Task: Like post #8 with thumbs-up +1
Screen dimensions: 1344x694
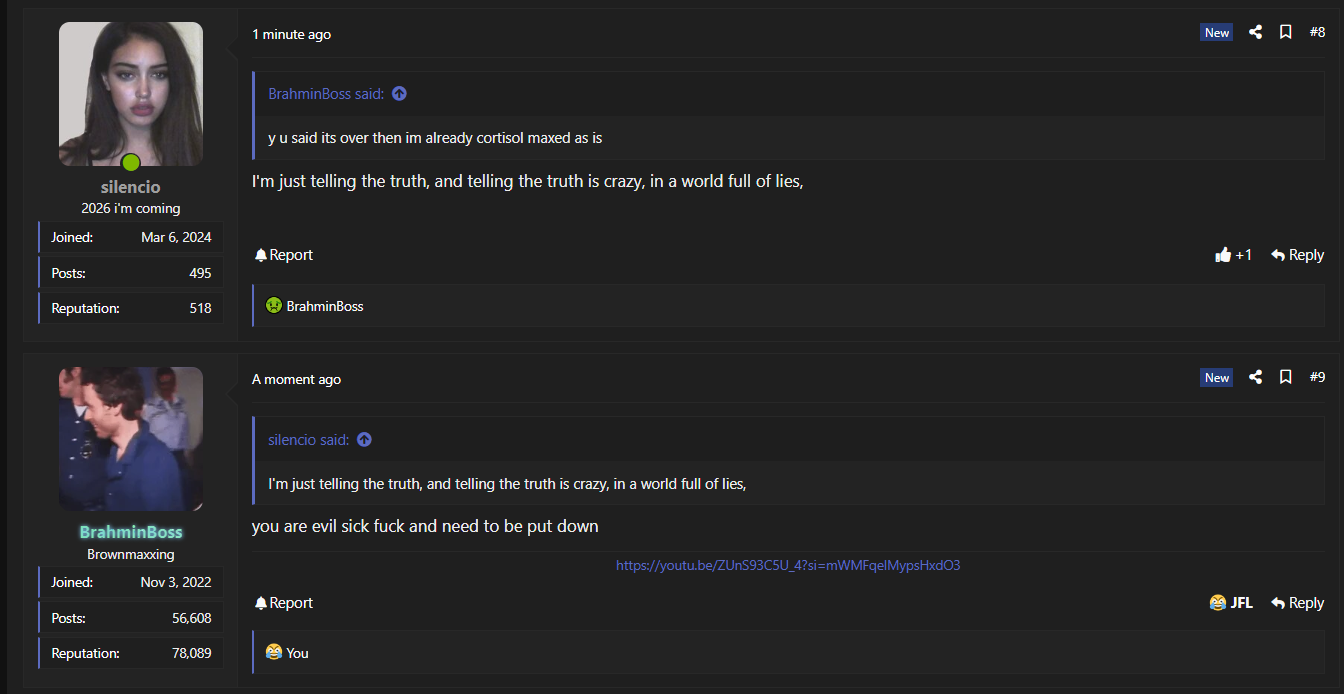Action: (x=1233, y=255)
